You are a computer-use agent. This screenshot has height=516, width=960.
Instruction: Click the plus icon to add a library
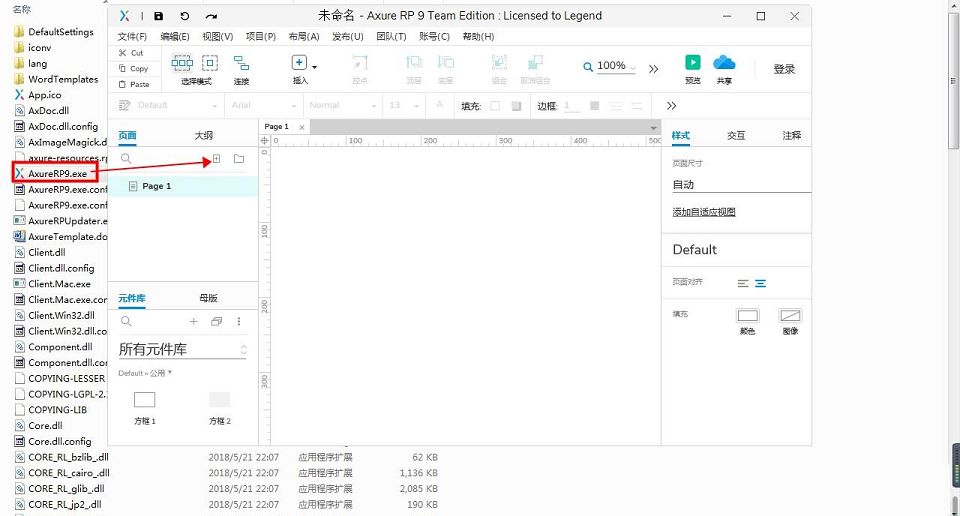click(x=194, y=322)
